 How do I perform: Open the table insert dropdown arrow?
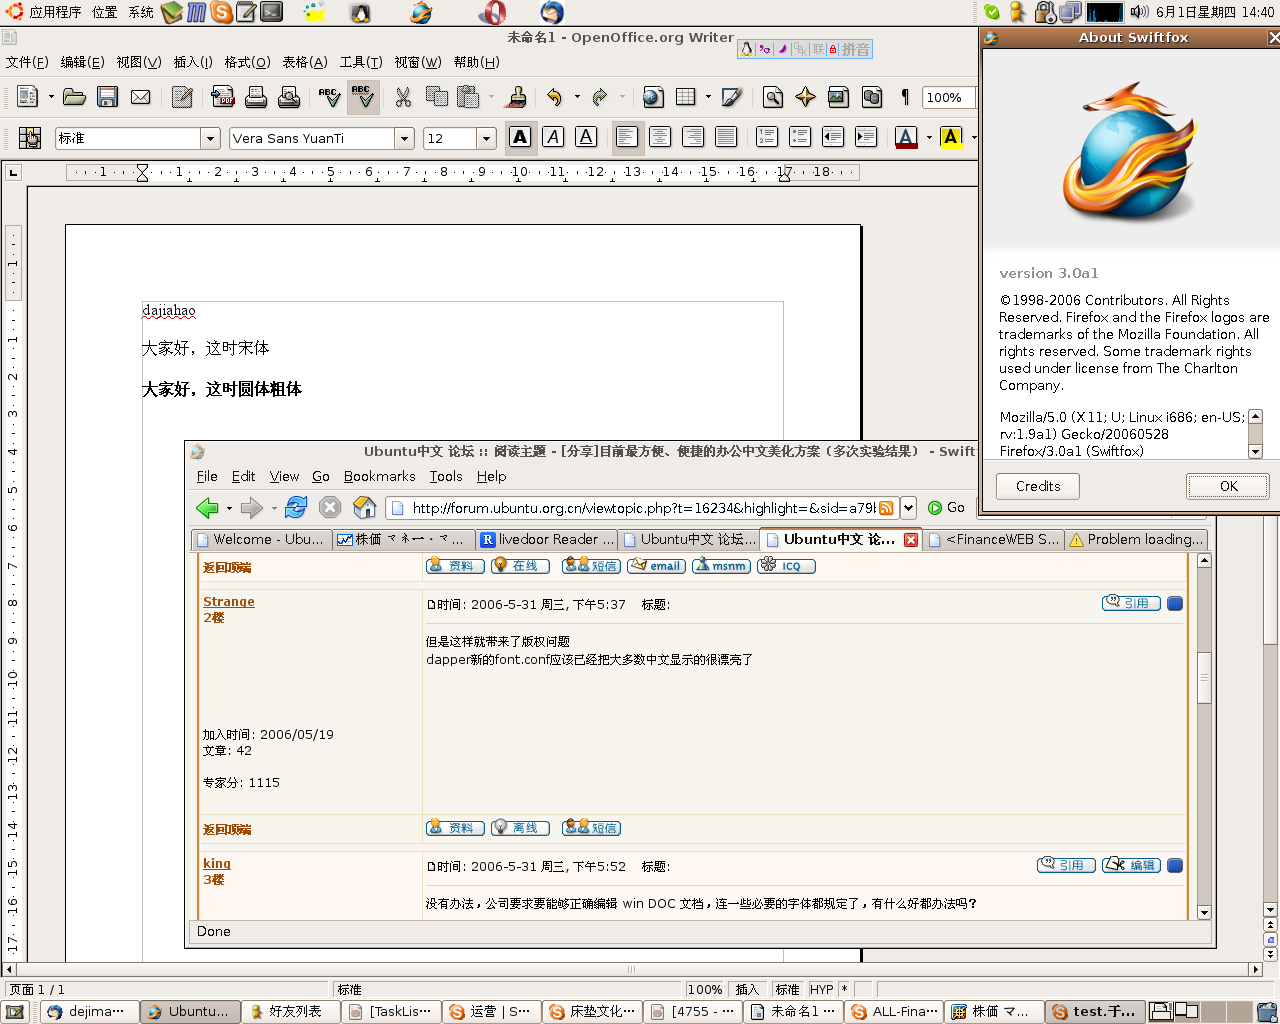[708, 97]
